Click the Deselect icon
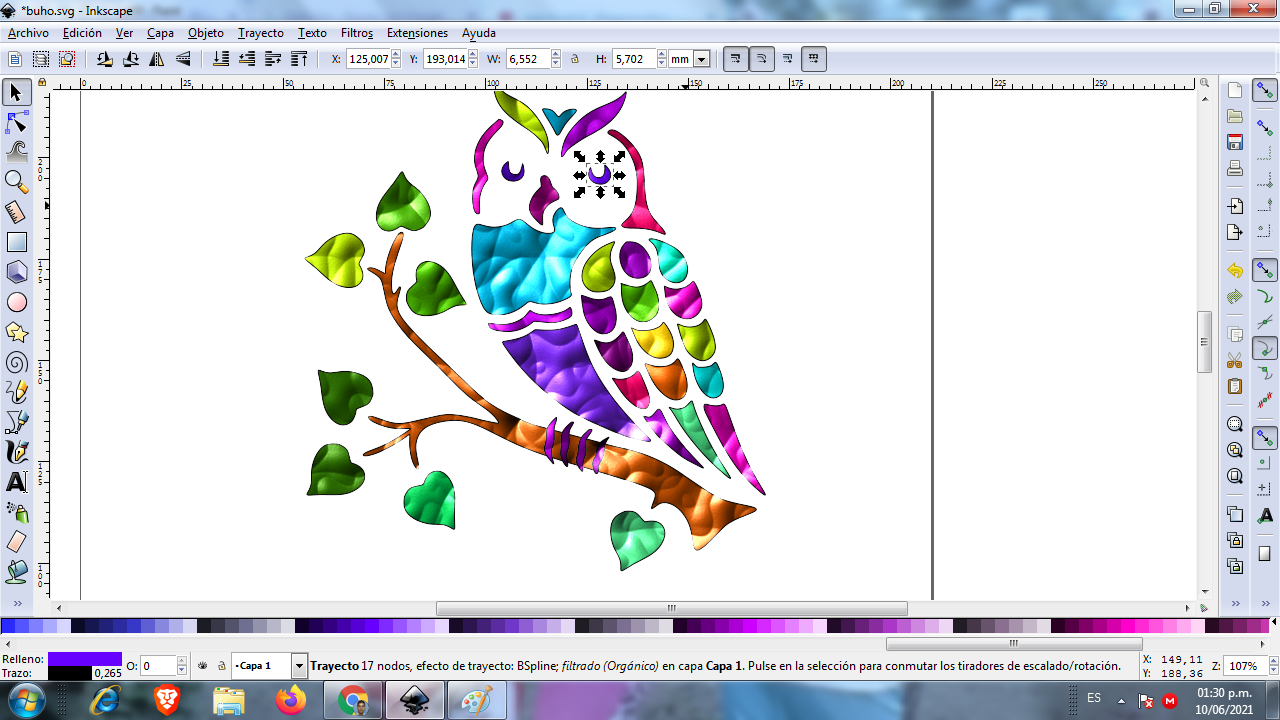 pos(67,59)
